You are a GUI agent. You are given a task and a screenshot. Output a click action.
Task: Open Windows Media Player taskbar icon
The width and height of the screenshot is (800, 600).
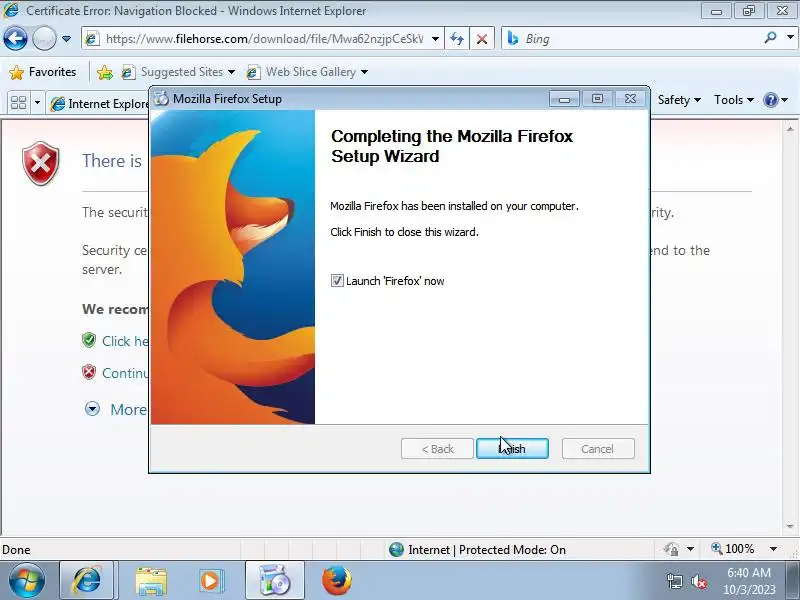pyautogui.click(x=210, y=581)
